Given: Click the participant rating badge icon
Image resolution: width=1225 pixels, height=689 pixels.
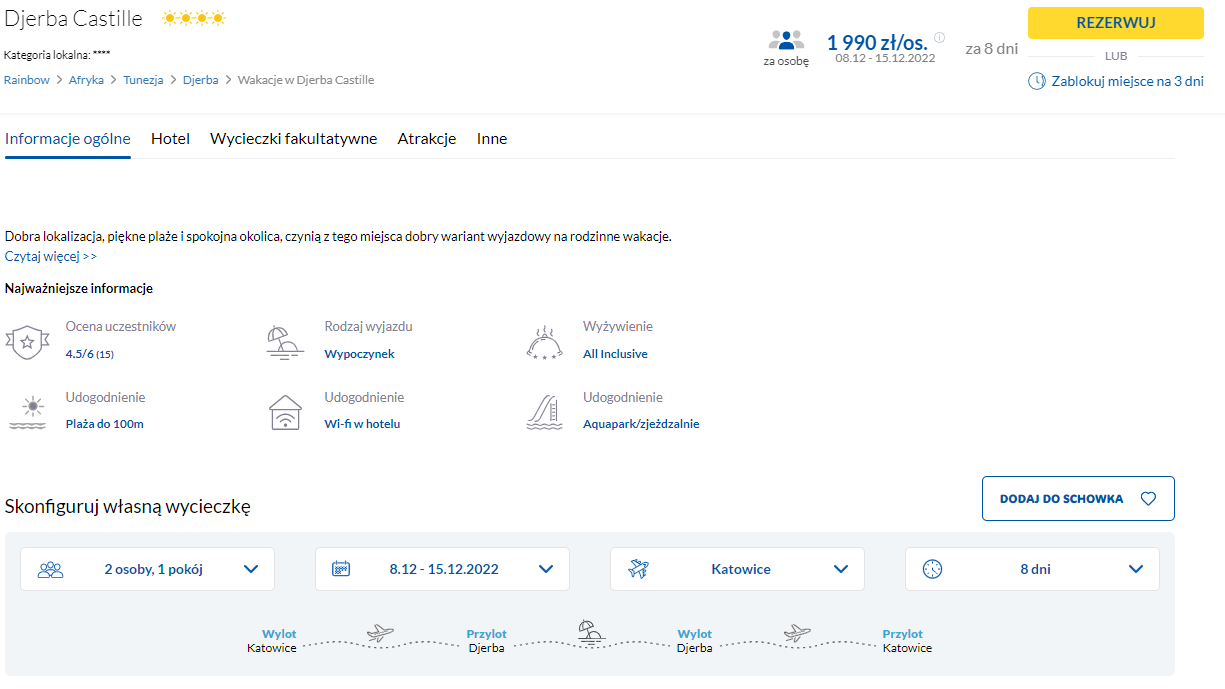Looking at the screenshot, I should point(27,341).
